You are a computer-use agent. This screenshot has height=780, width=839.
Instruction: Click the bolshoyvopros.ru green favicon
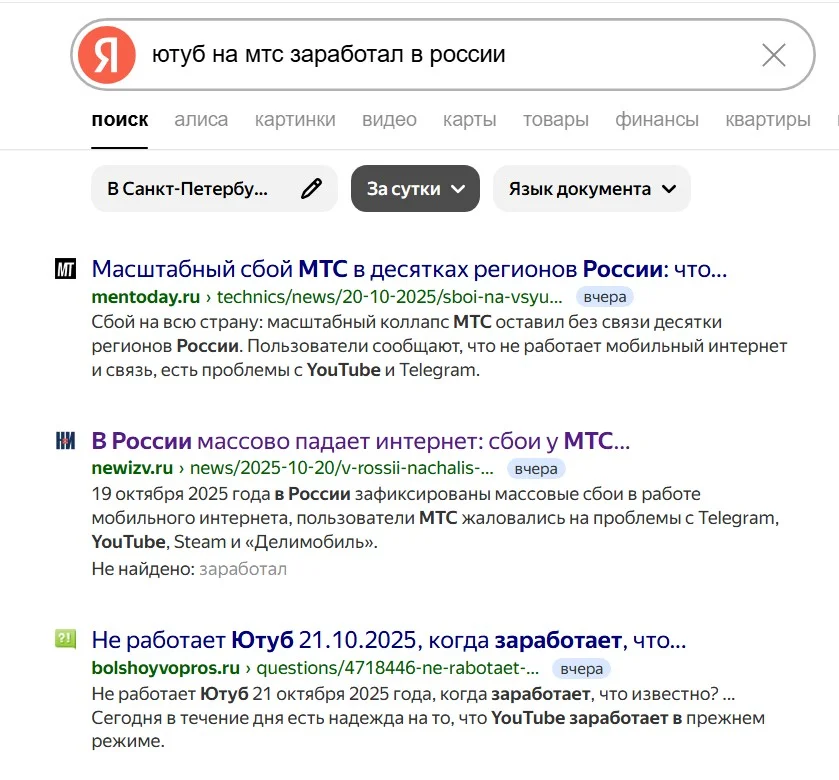tap(66, 639)
